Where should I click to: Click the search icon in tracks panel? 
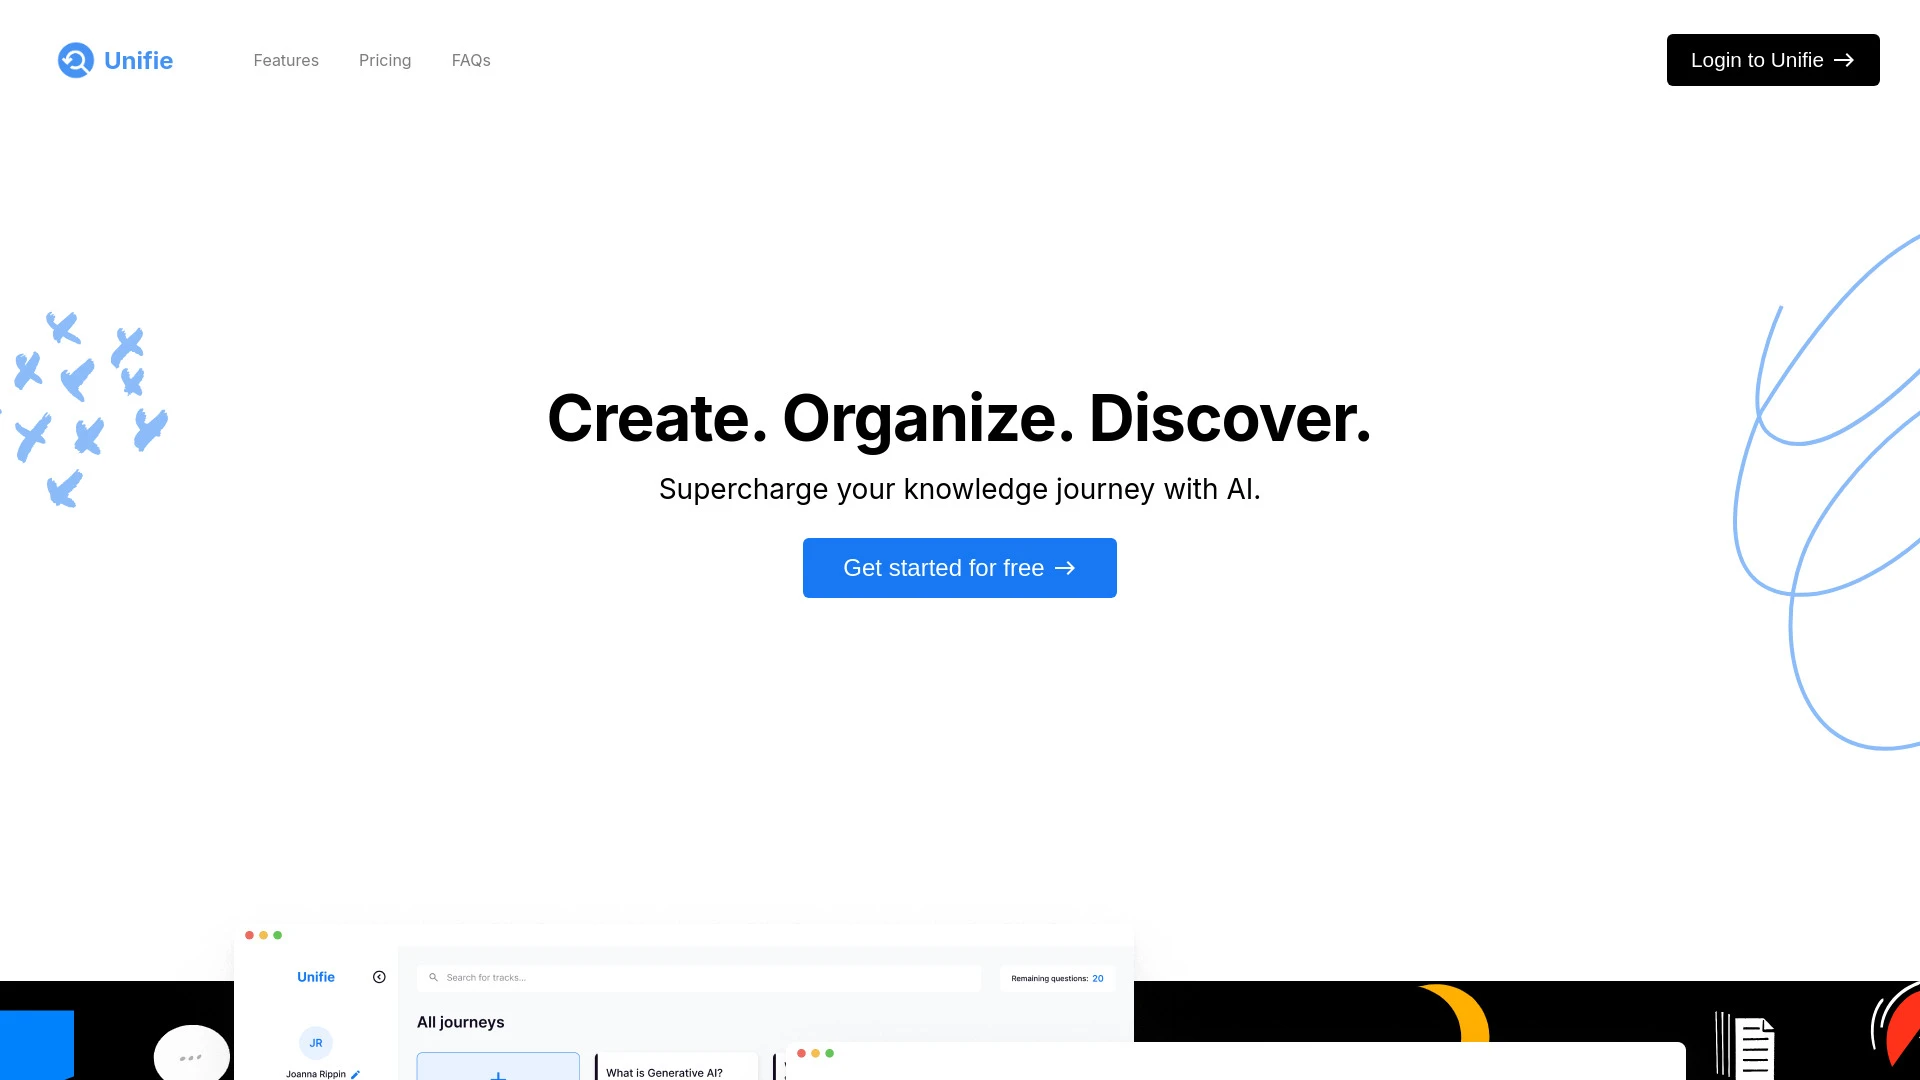[x=433, y=976]
